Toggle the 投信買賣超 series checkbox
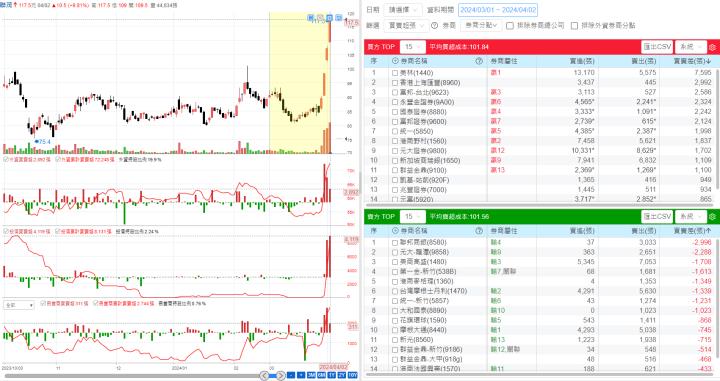This screenshot has width=720, height=381. [x=6, y=231]
